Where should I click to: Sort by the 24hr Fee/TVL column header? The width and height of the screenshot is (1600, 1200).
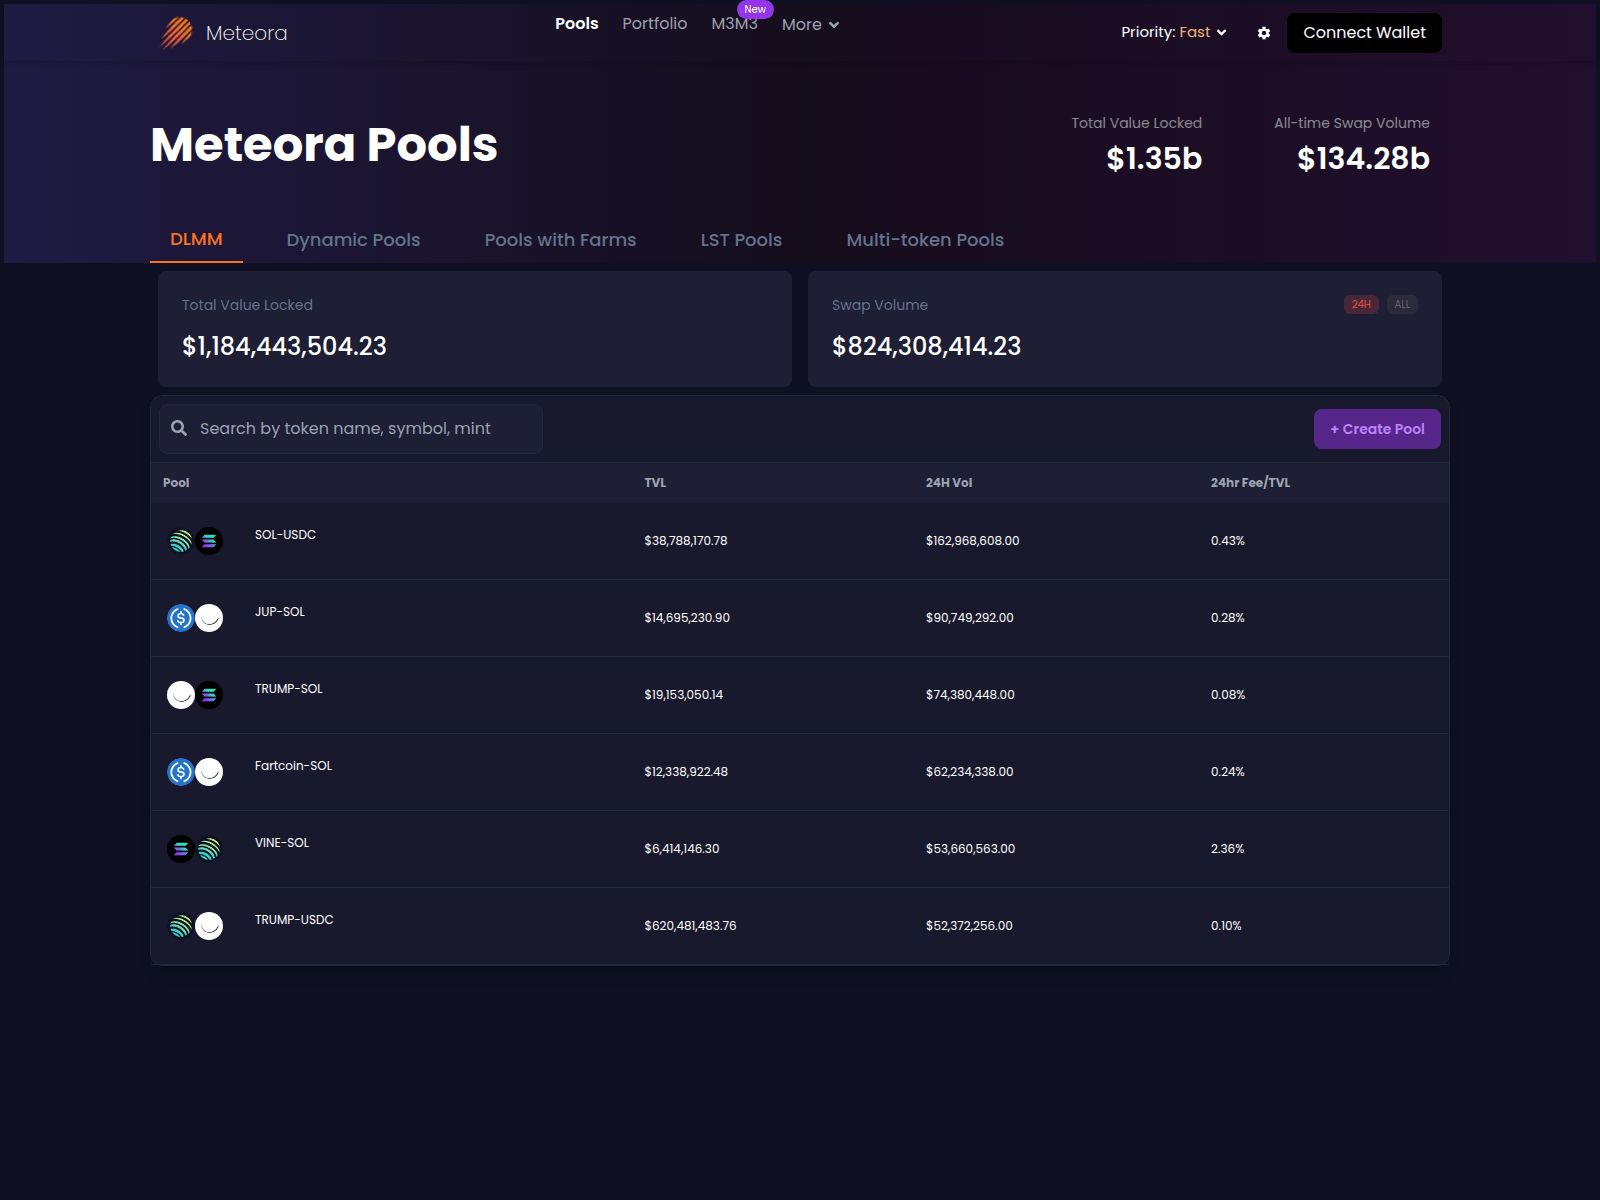(x=1250, y=483)
